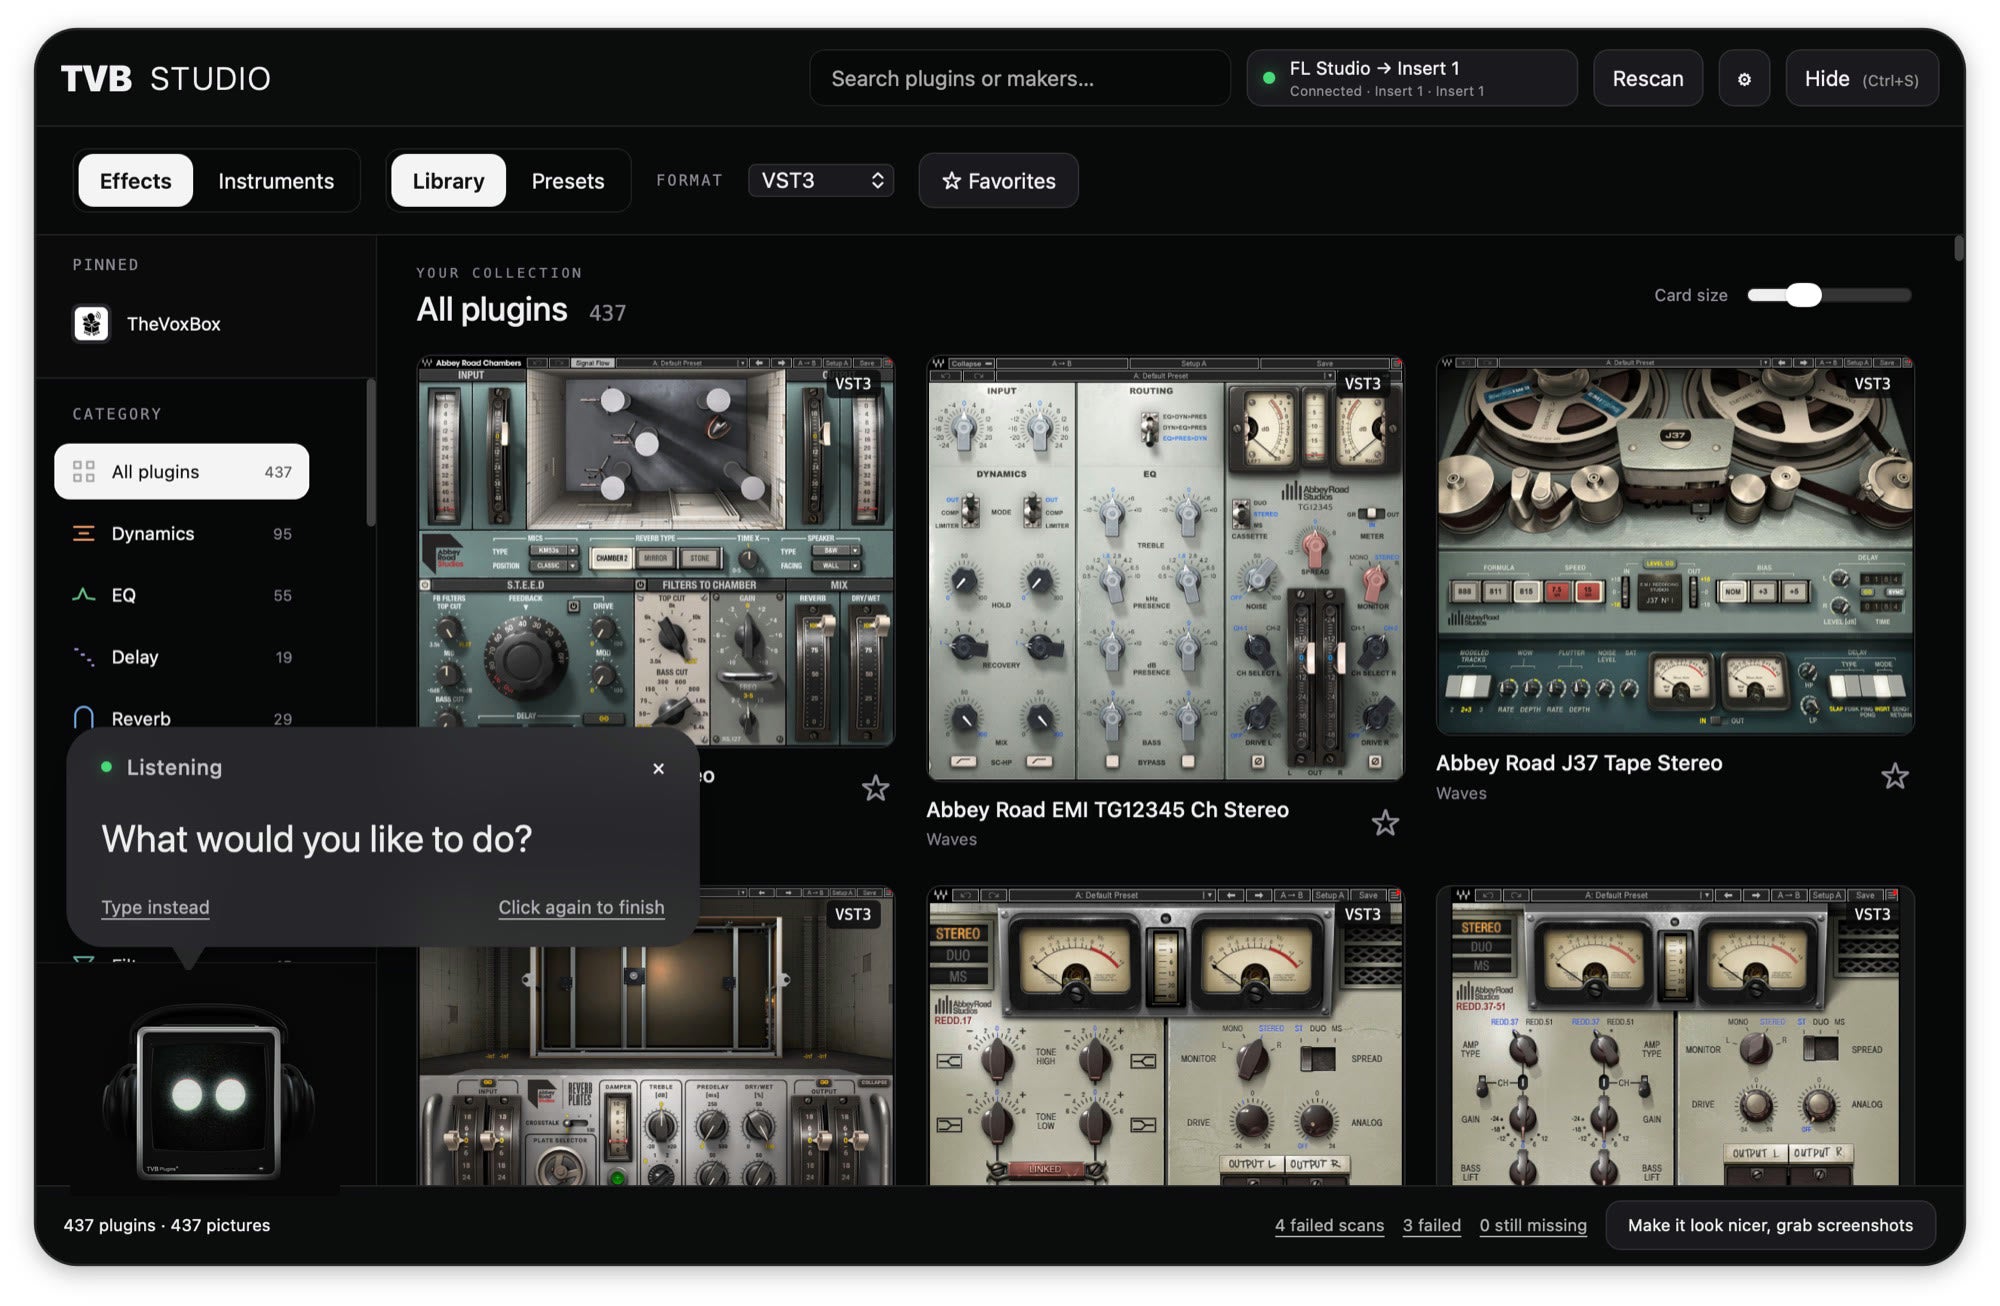This screenshot has height=1306, width=2000.
Task: Click the Rescan button
Action: (x=1648, y=79)
